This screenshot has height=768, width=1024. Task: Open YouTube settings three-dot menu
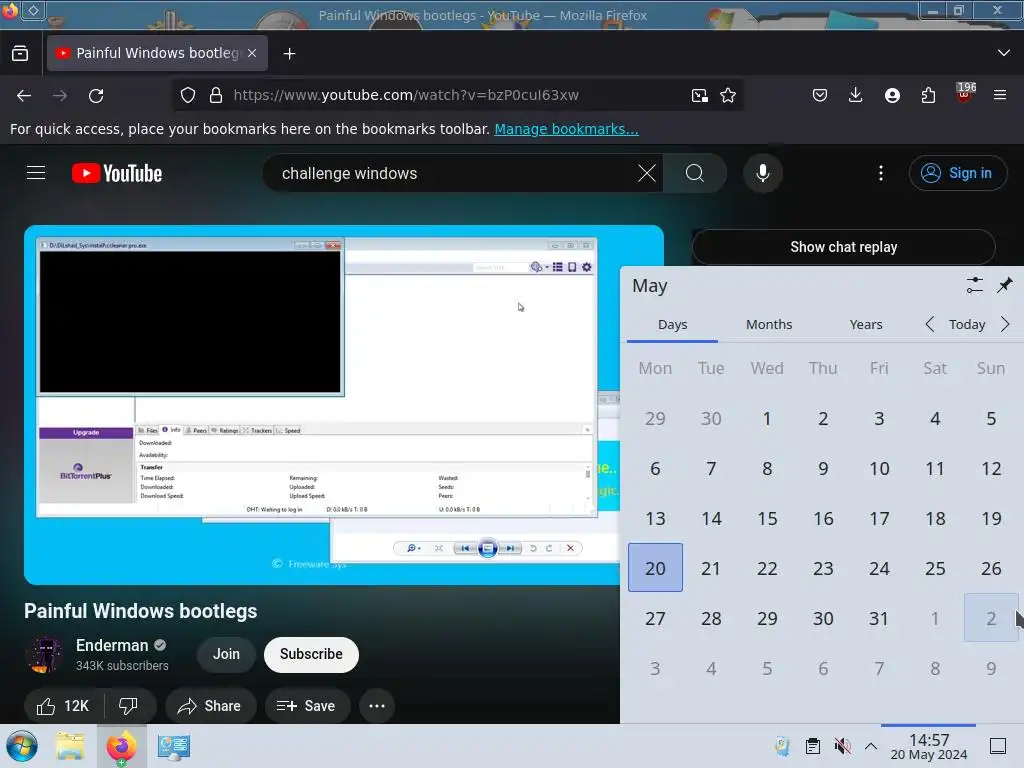pos(881,173)
